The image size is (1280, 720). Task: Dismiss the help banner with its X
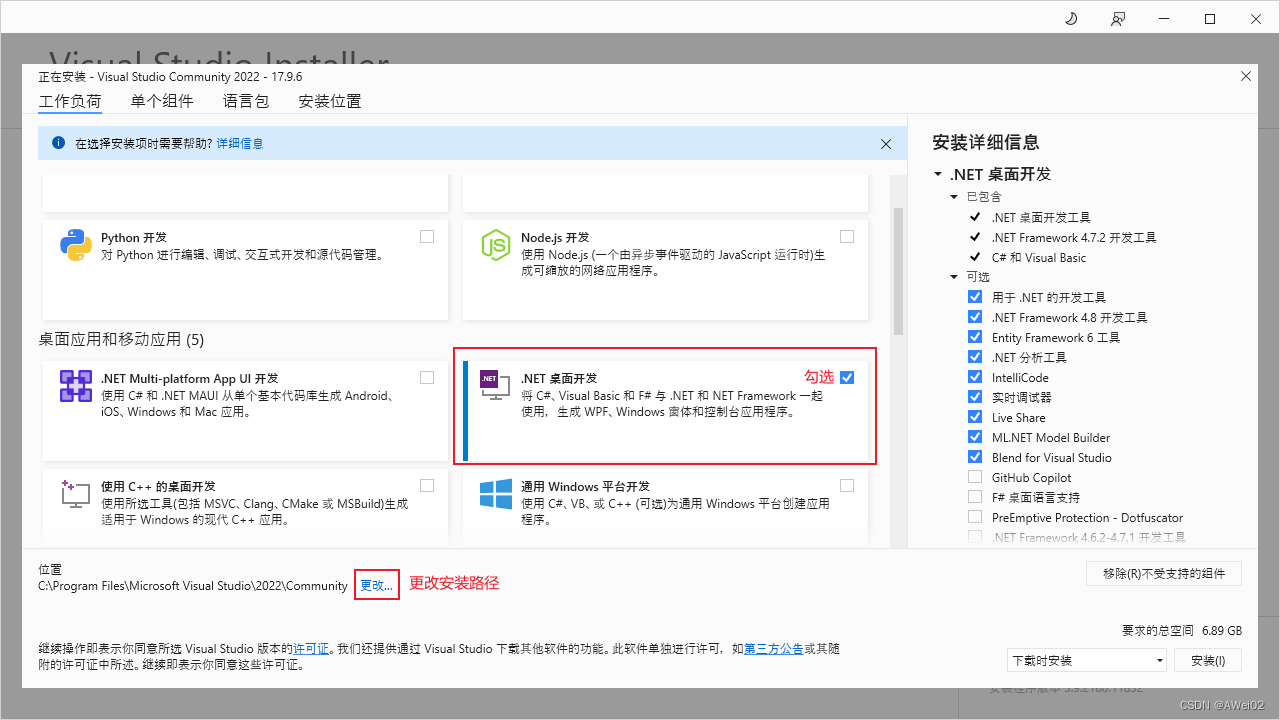886,144
